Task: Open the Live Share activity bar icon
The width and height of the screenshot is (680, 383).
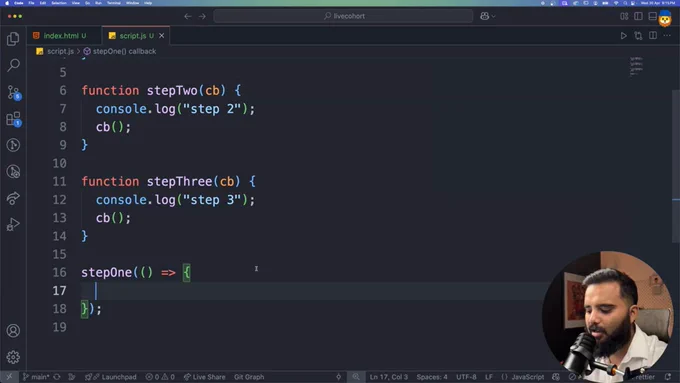Action: tap(13, 198)
